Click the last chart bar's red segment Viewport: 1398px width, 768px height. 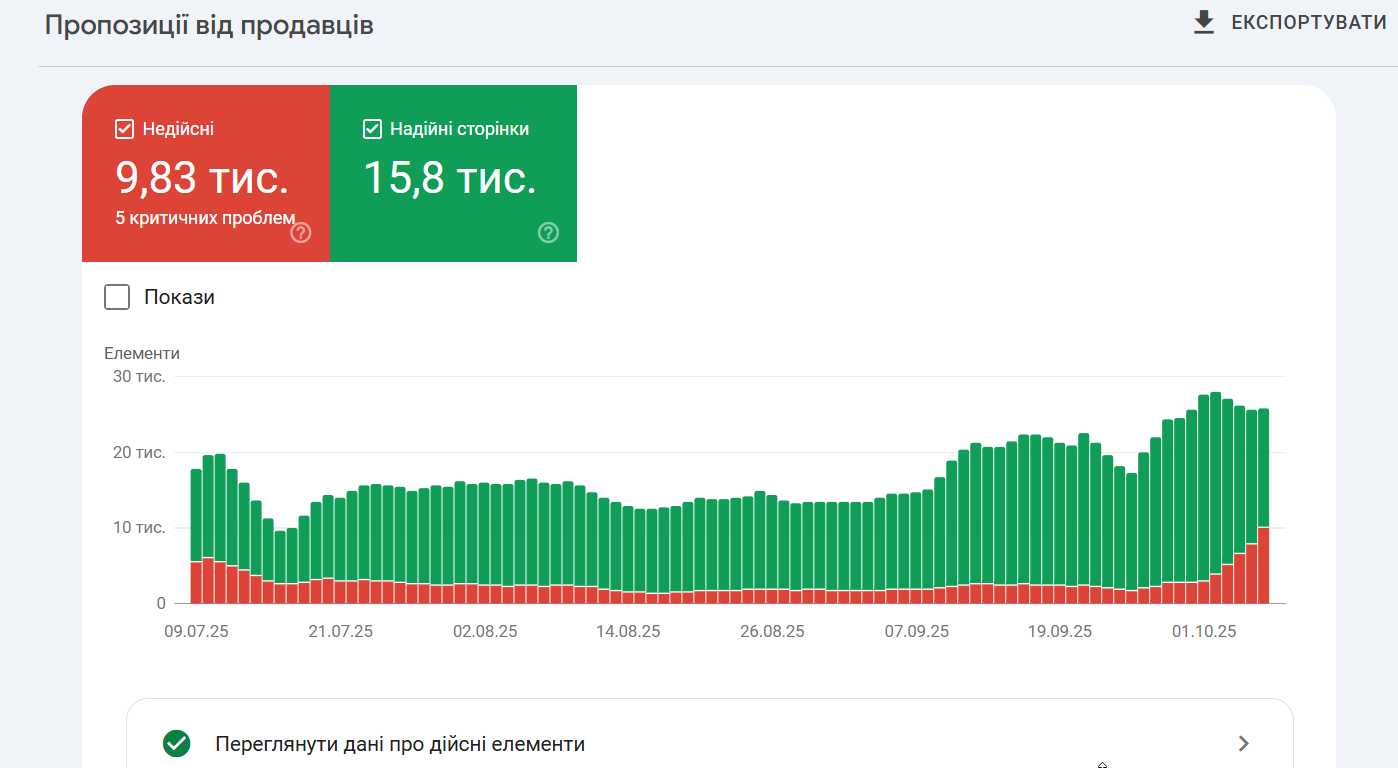1263,565
